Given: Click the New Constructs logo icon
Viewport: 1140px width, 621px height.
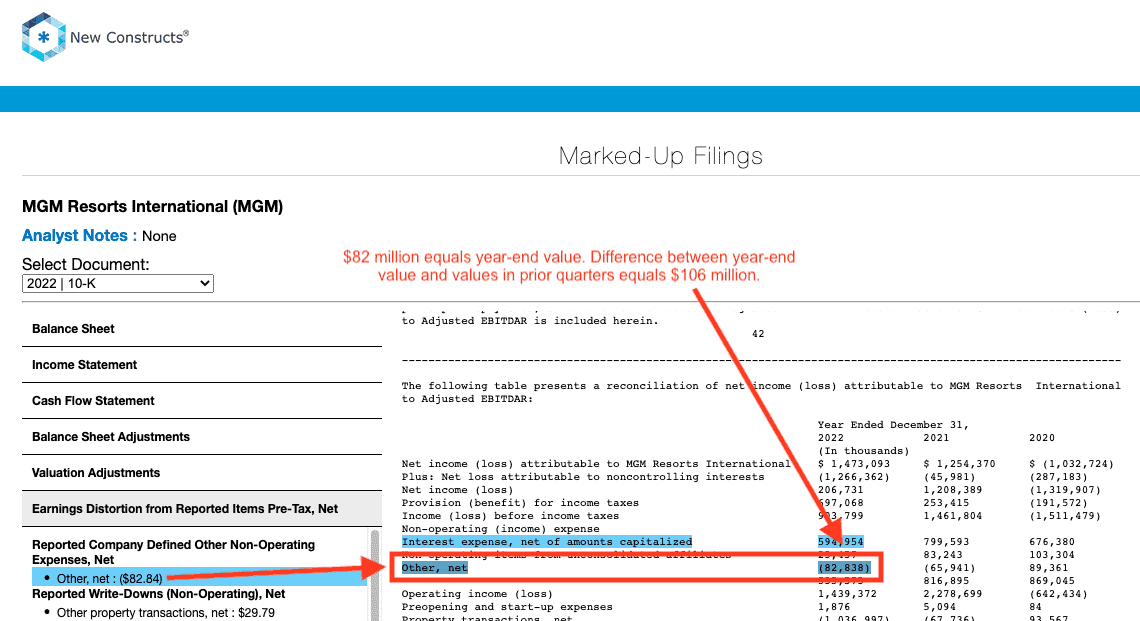Looking at the screenshot, I should (44, 37).
